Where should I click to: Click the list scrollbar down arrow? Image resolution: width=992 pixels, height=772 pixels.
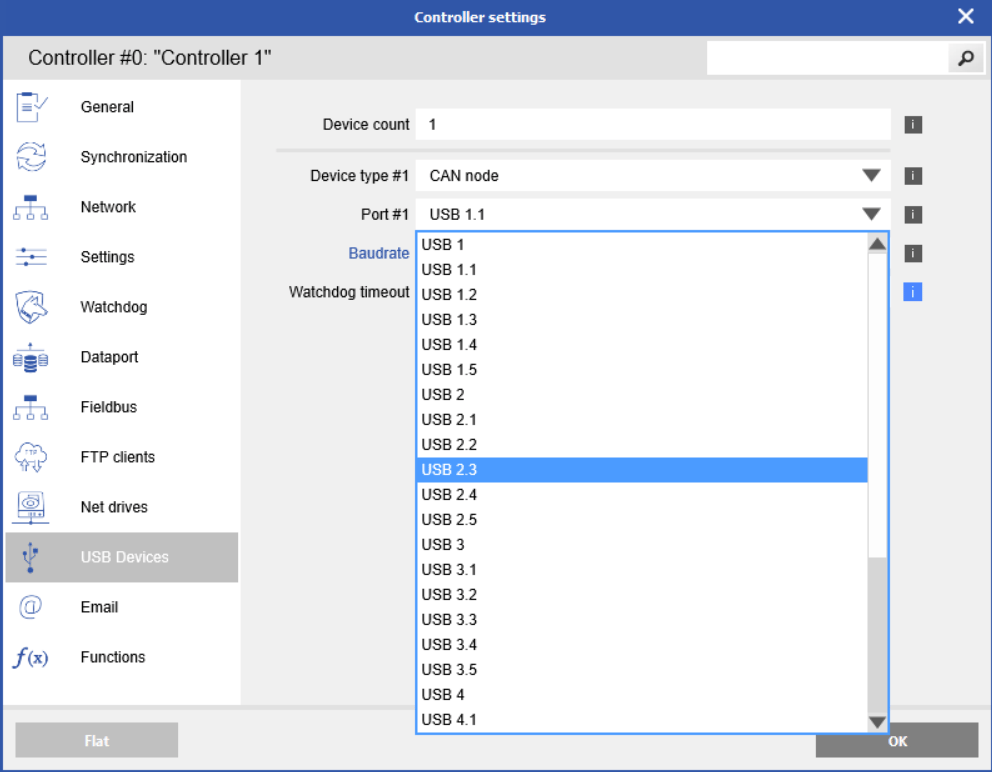(877, 722)
